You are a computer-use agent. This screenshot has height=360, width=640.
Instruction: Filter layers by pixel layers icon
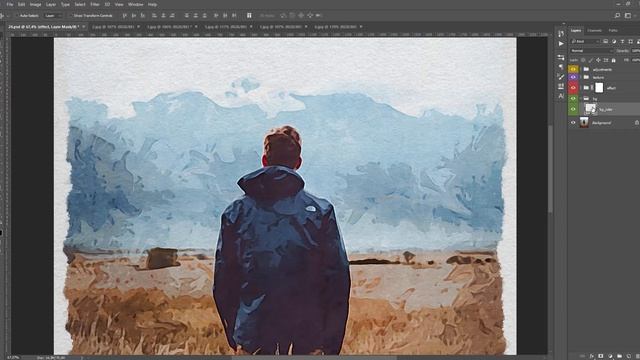tap(606, 41)
